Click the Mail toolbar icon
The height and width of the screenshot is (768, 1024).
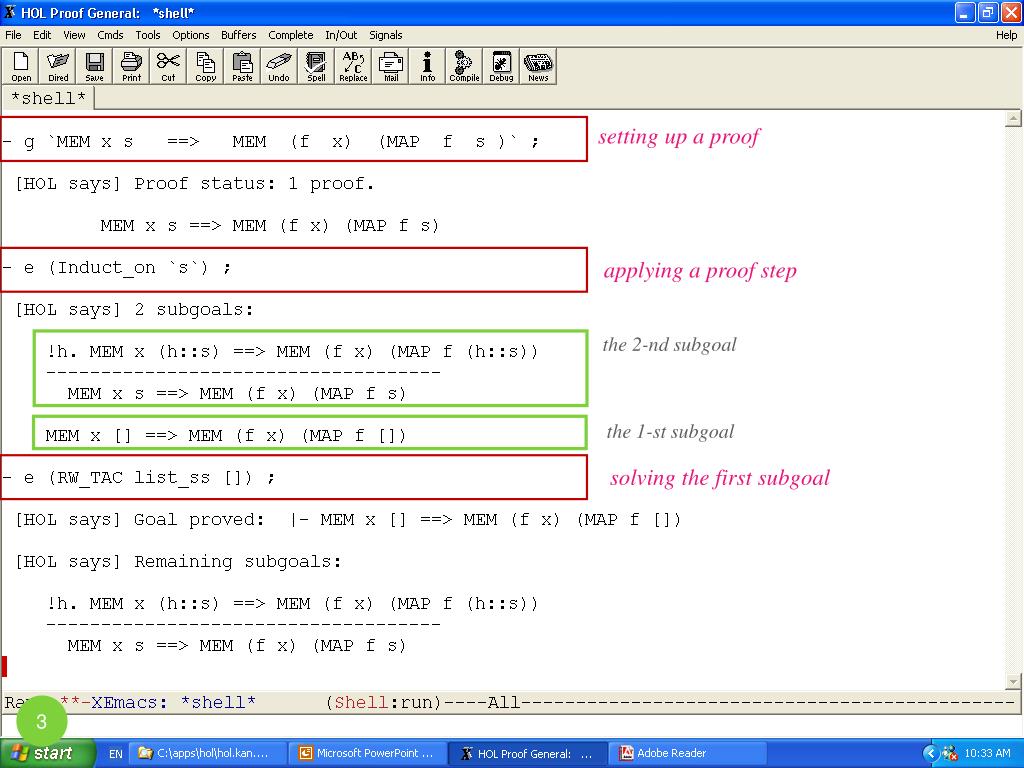pos(391,66)
